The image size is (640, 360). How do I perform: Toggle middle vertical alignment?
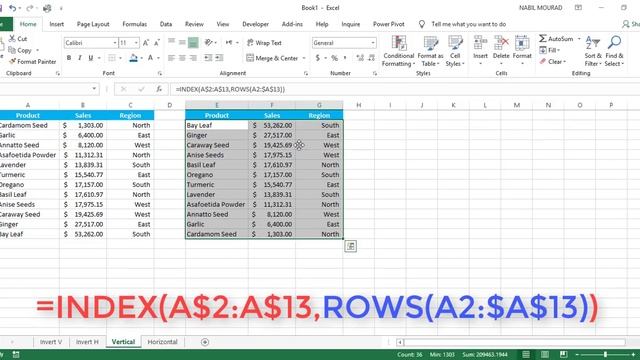coord(182,42)
